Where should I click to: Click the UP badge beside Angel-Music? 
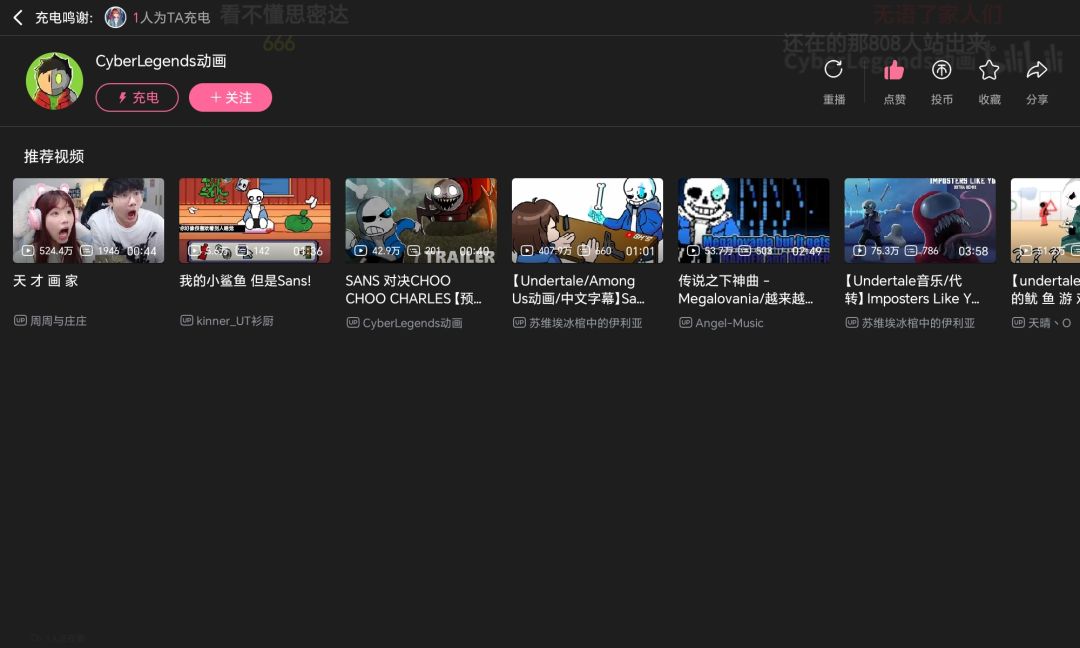point(685,322)
